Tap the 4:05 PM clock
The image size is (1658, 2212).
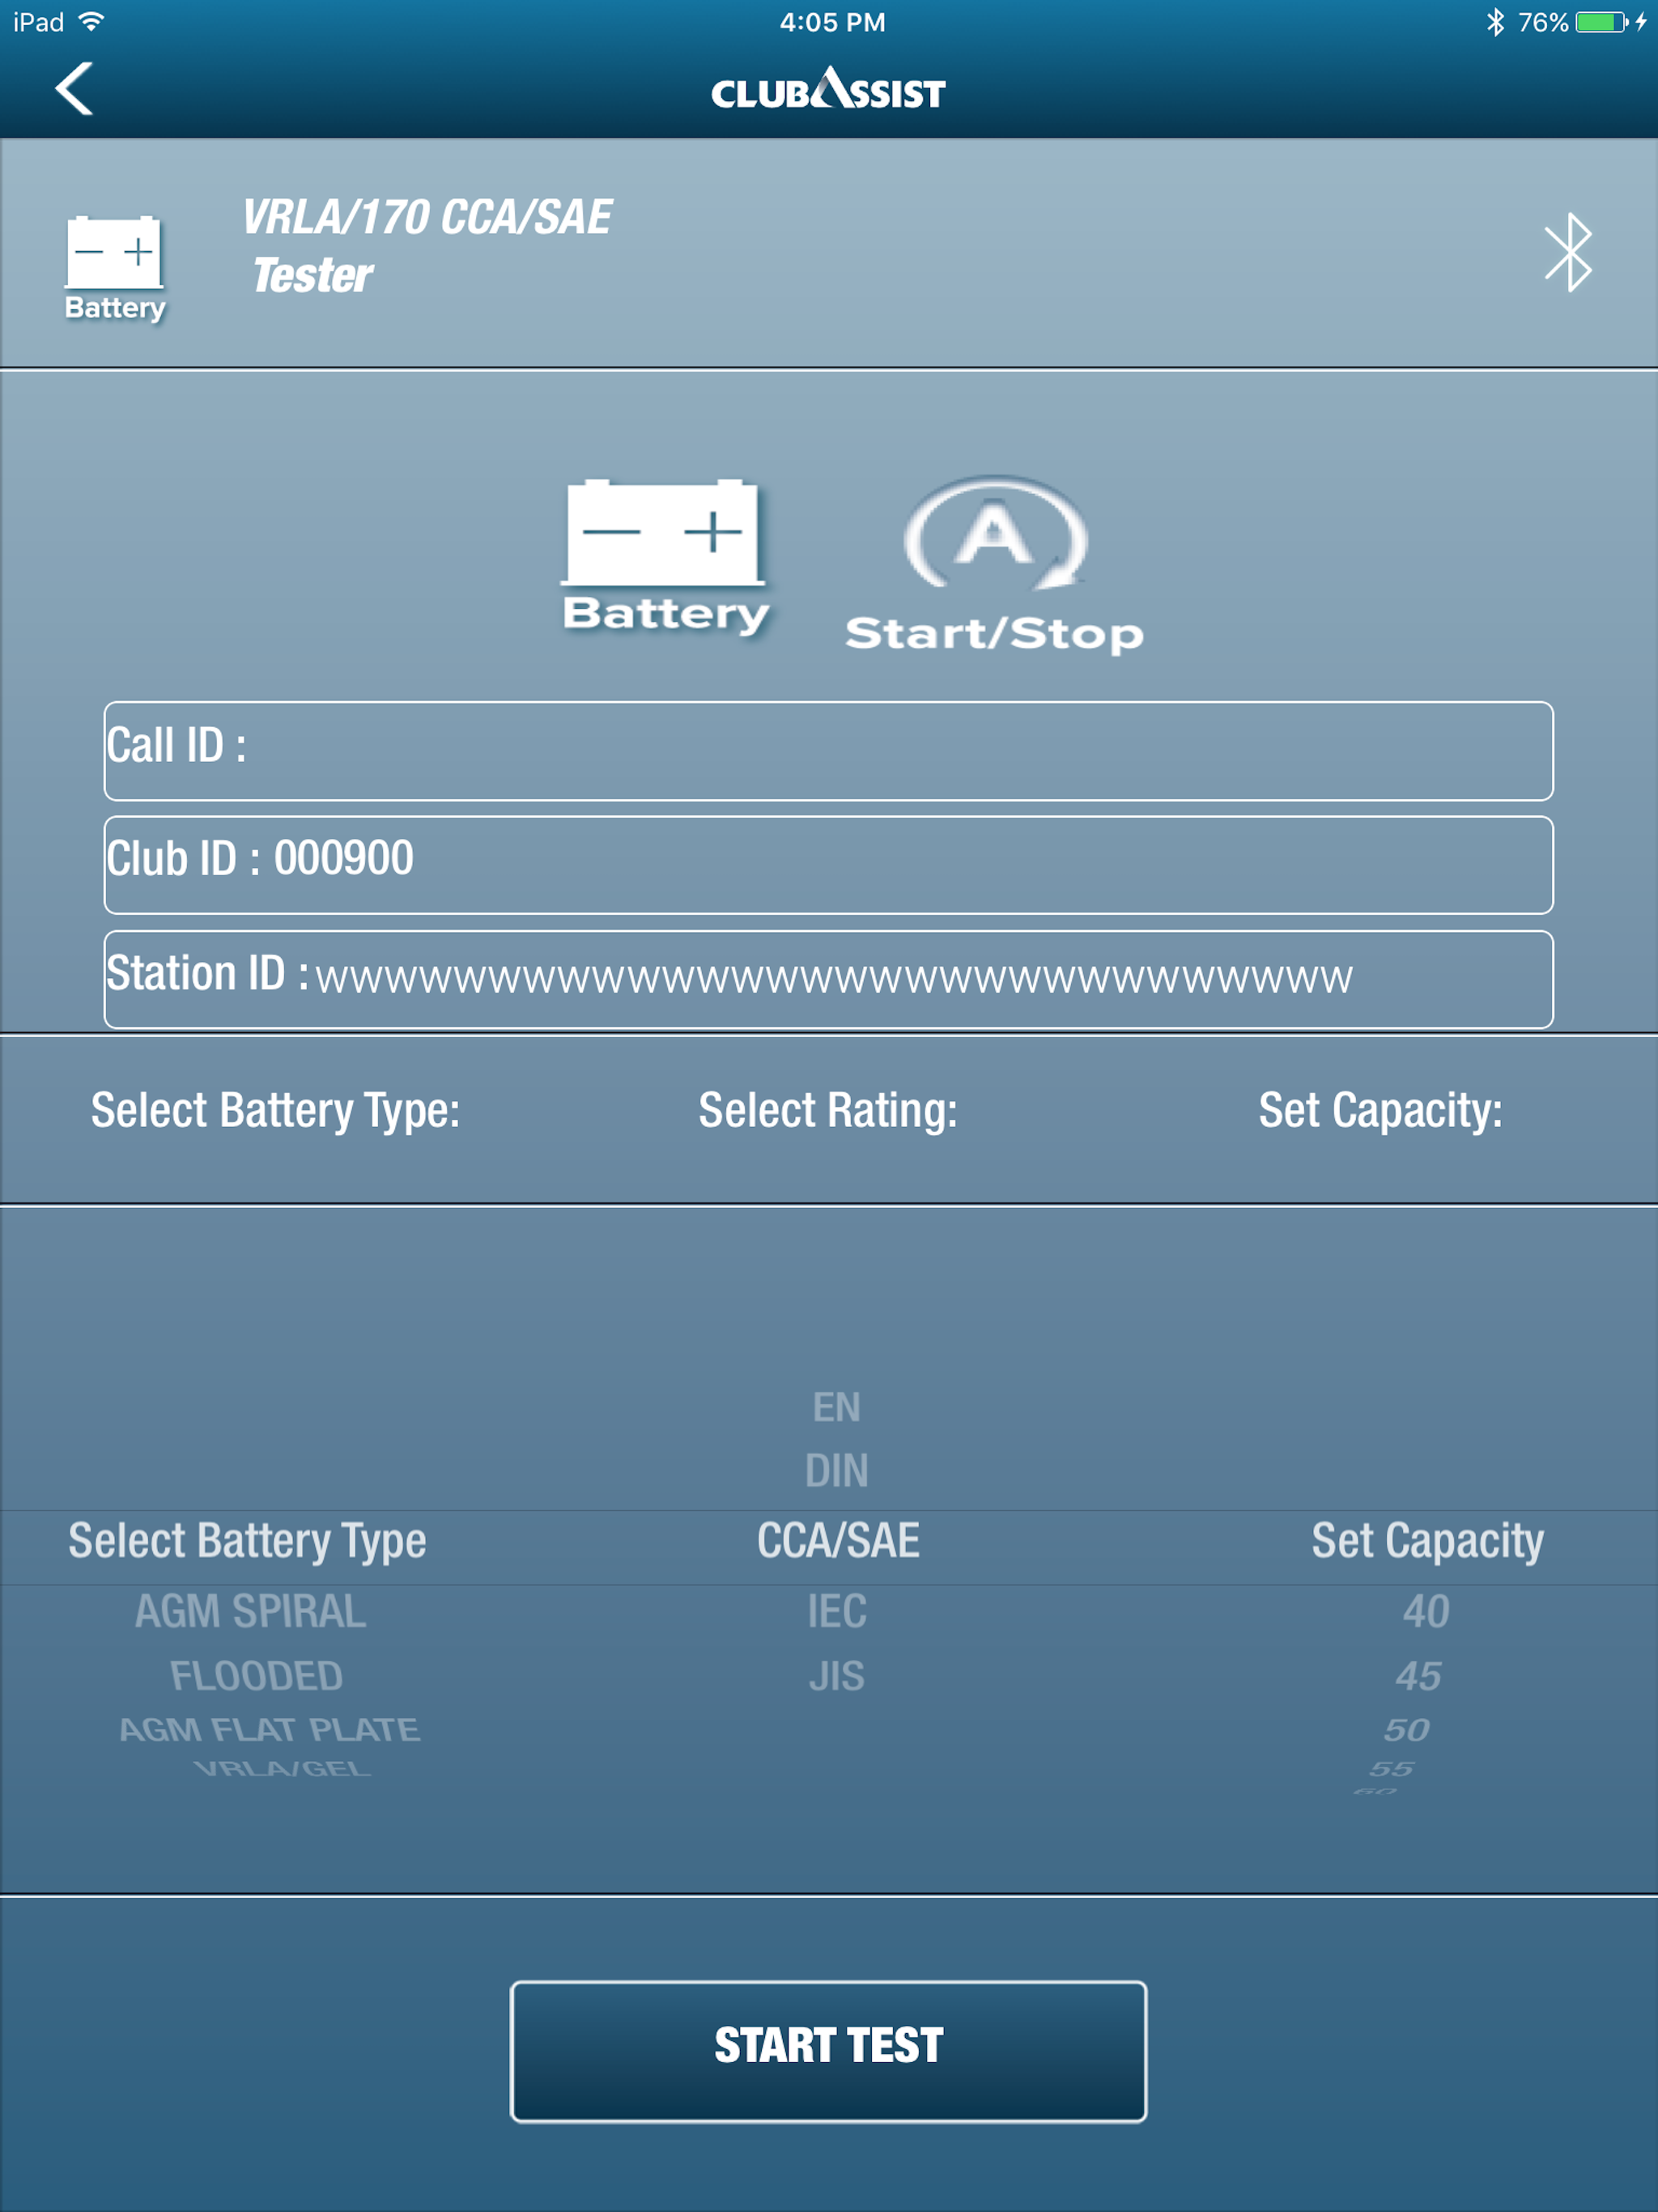[832, 22]
